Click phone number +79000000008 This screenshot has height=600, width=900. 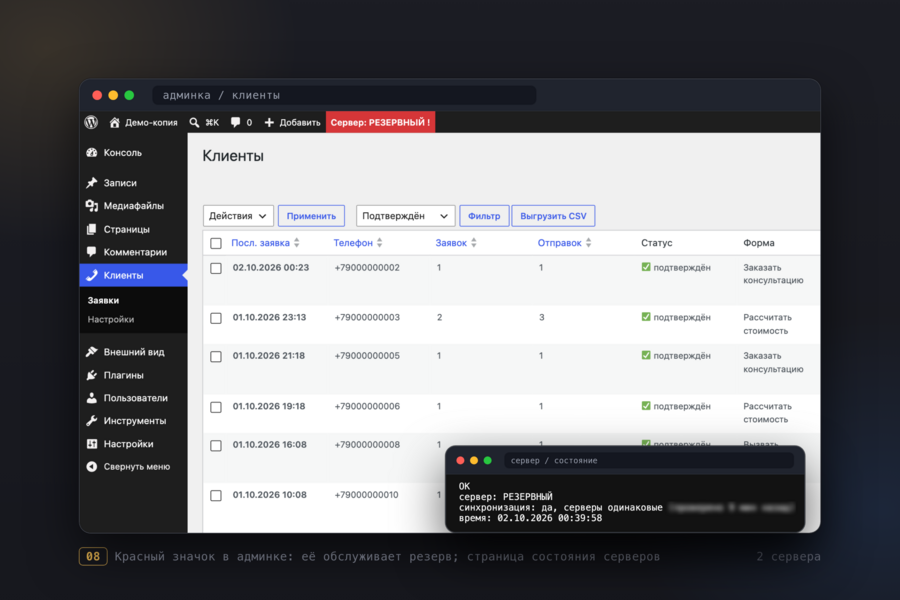click(x=367, y=444)
